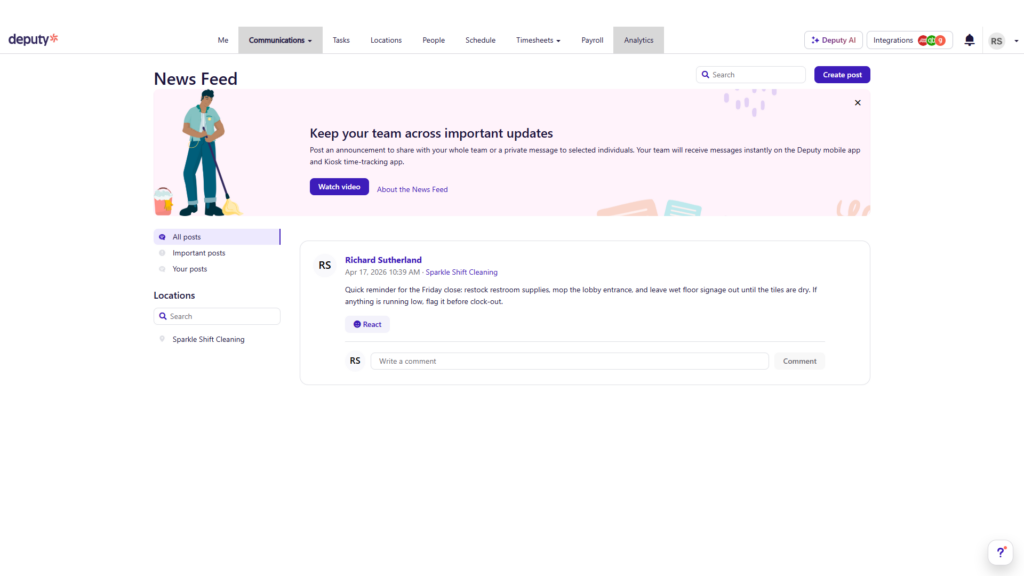Click the News Feed page heading
Viewport: 1024px width, 576px height.
[195, 78]
